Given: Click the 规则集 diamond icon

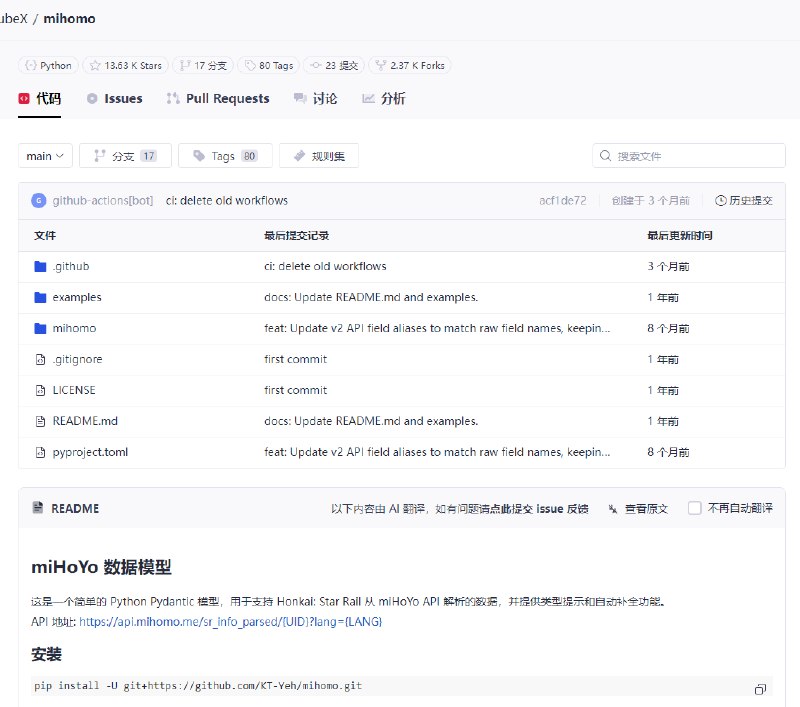Looking at the screenshot, I should coord(299,155).
